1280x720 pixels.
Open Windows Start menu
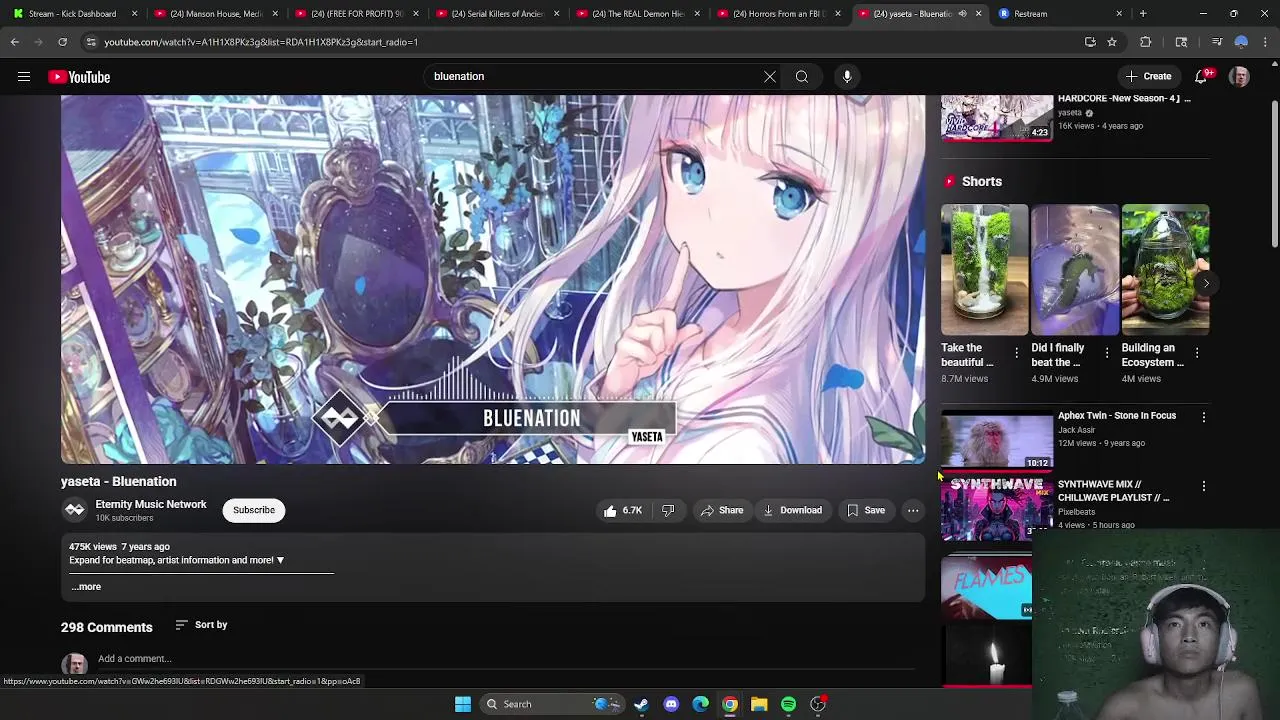[x=463, y=704]
